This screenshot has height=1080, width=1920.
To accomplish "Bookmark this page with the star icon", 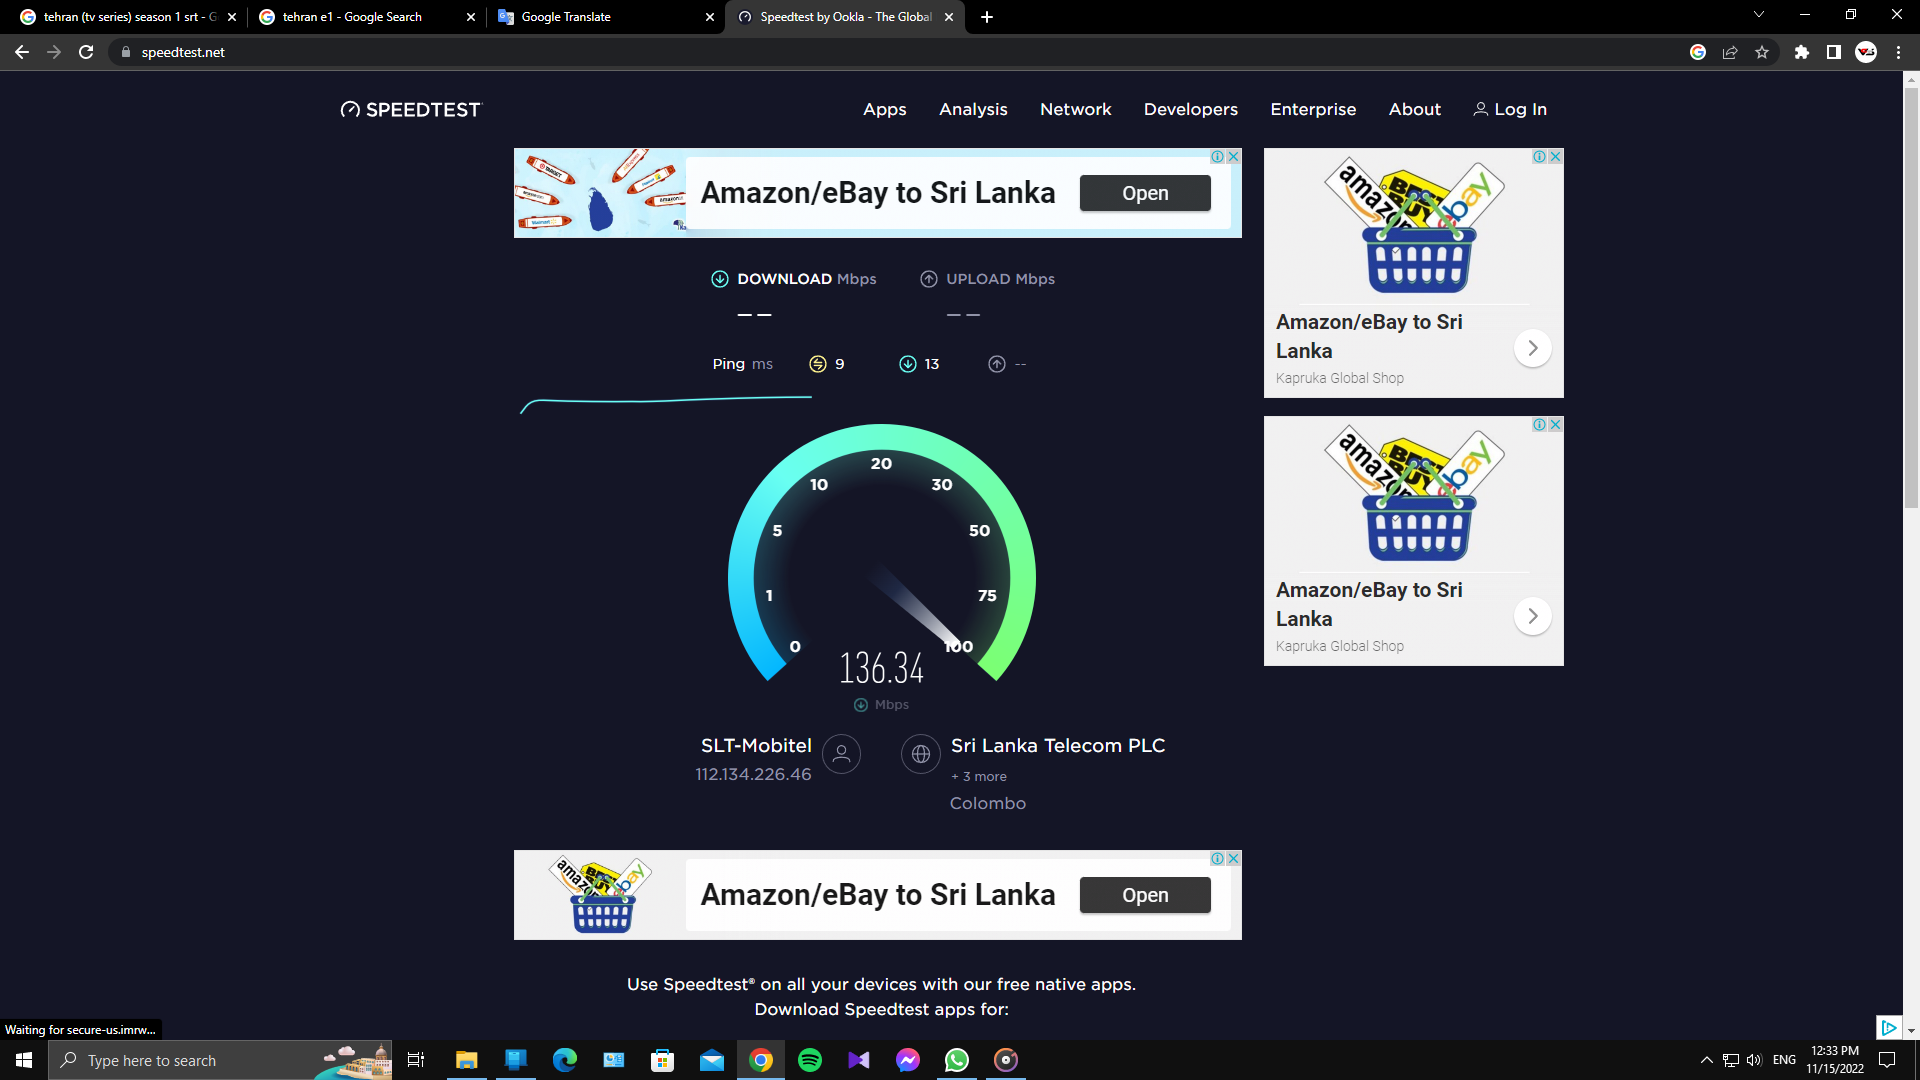I will click(x=1762, y=52).
